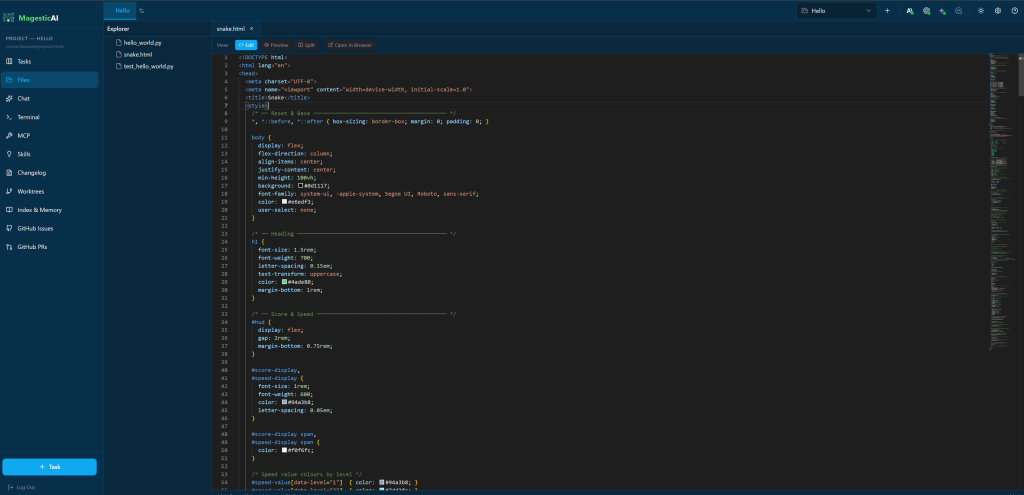
Task: Open settings gear icon in top bar
Action: click(x=998, y=10)
